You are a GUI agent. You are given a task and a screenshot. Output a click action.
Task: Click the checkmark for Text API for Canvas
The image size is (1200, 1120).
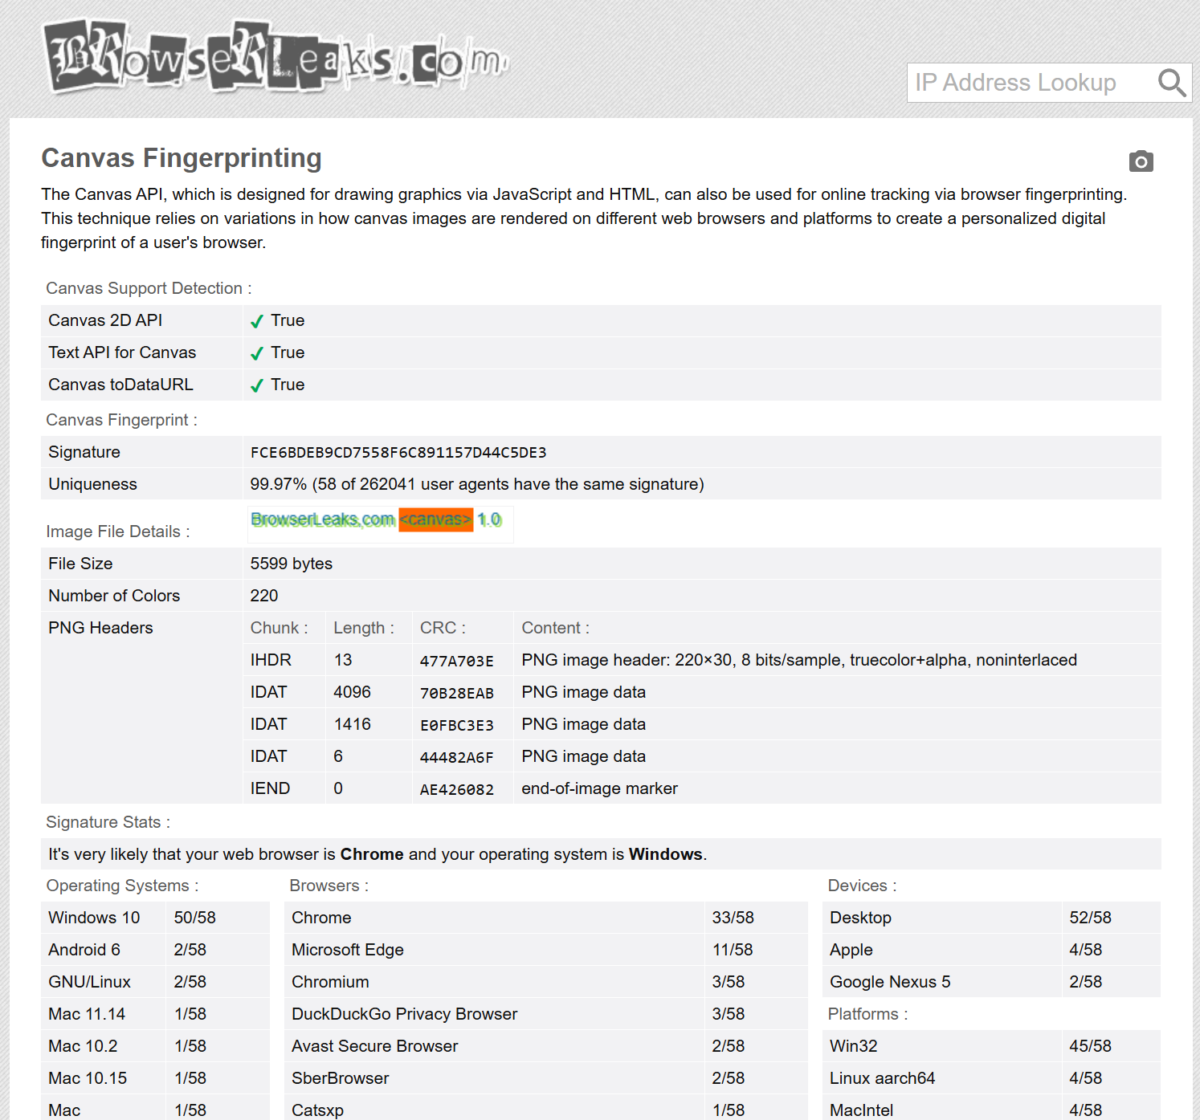click(x=257, y=353)
